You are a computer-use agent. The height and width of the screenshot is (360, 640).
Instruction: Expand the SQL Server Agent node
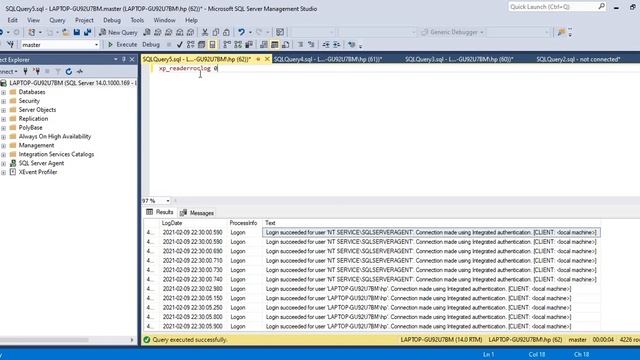click(3, 164)
